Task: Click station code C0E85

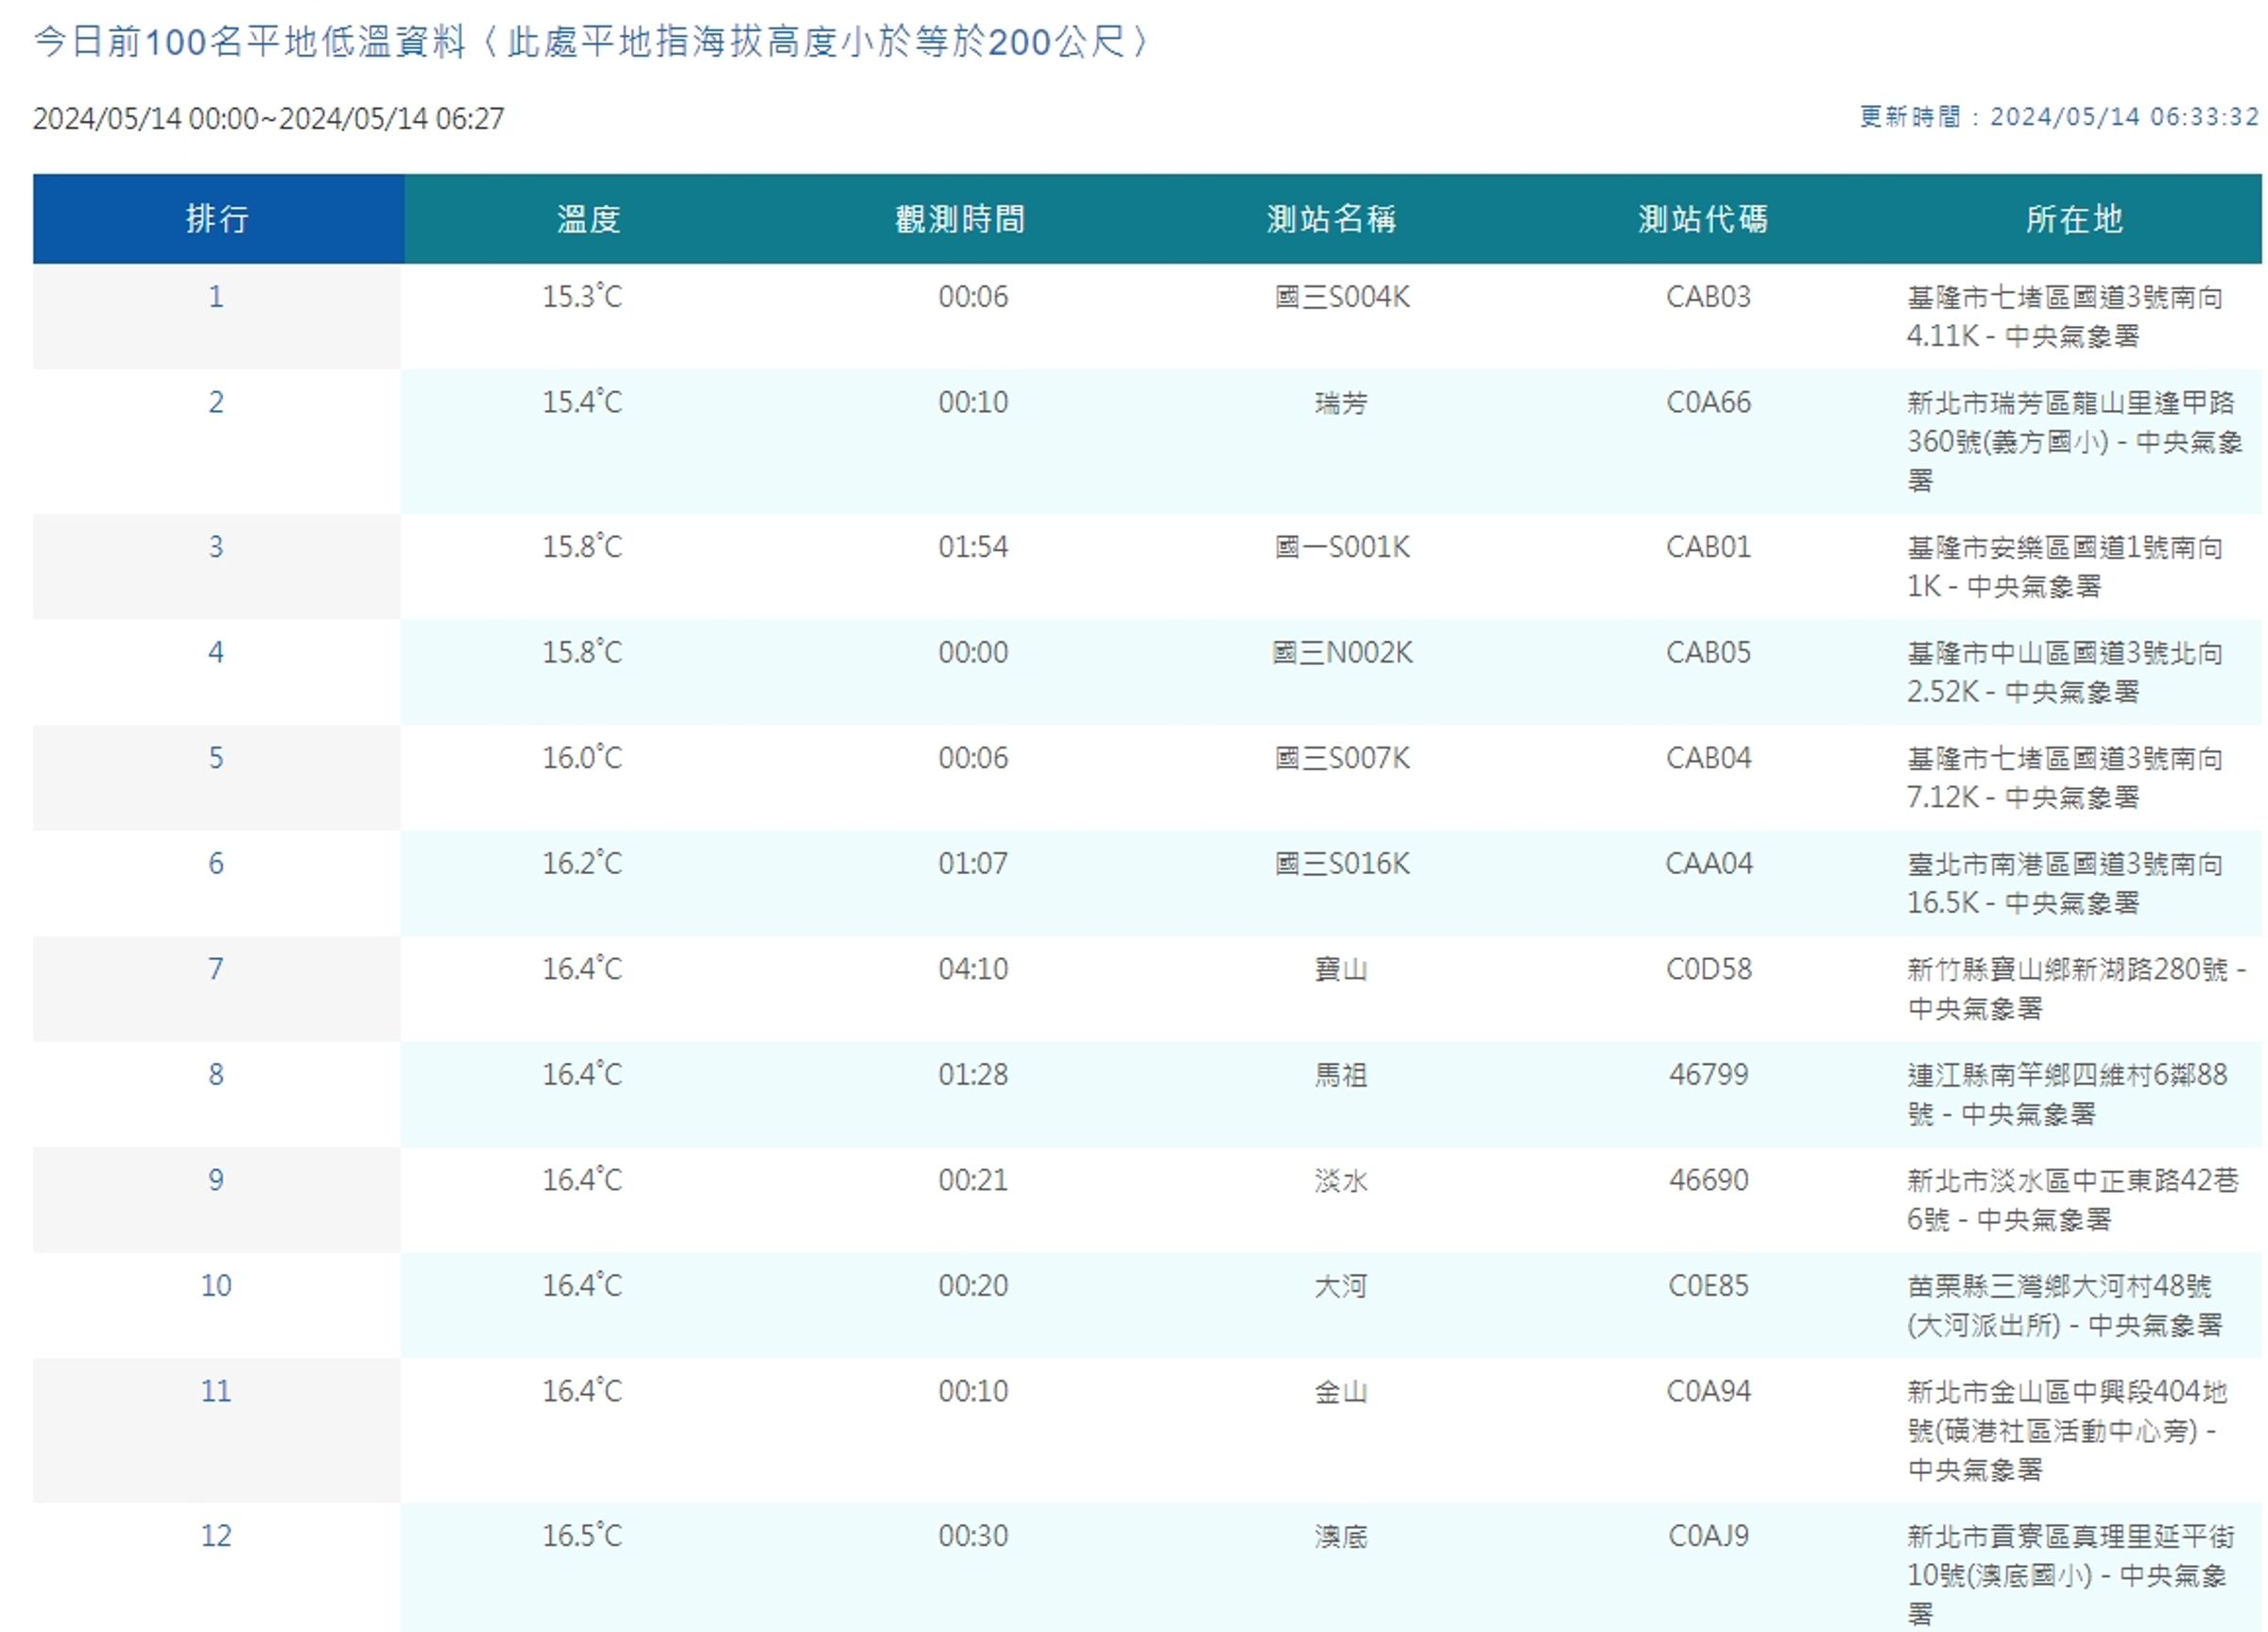Action: pyautogui.click(x=1708, y=1286)
